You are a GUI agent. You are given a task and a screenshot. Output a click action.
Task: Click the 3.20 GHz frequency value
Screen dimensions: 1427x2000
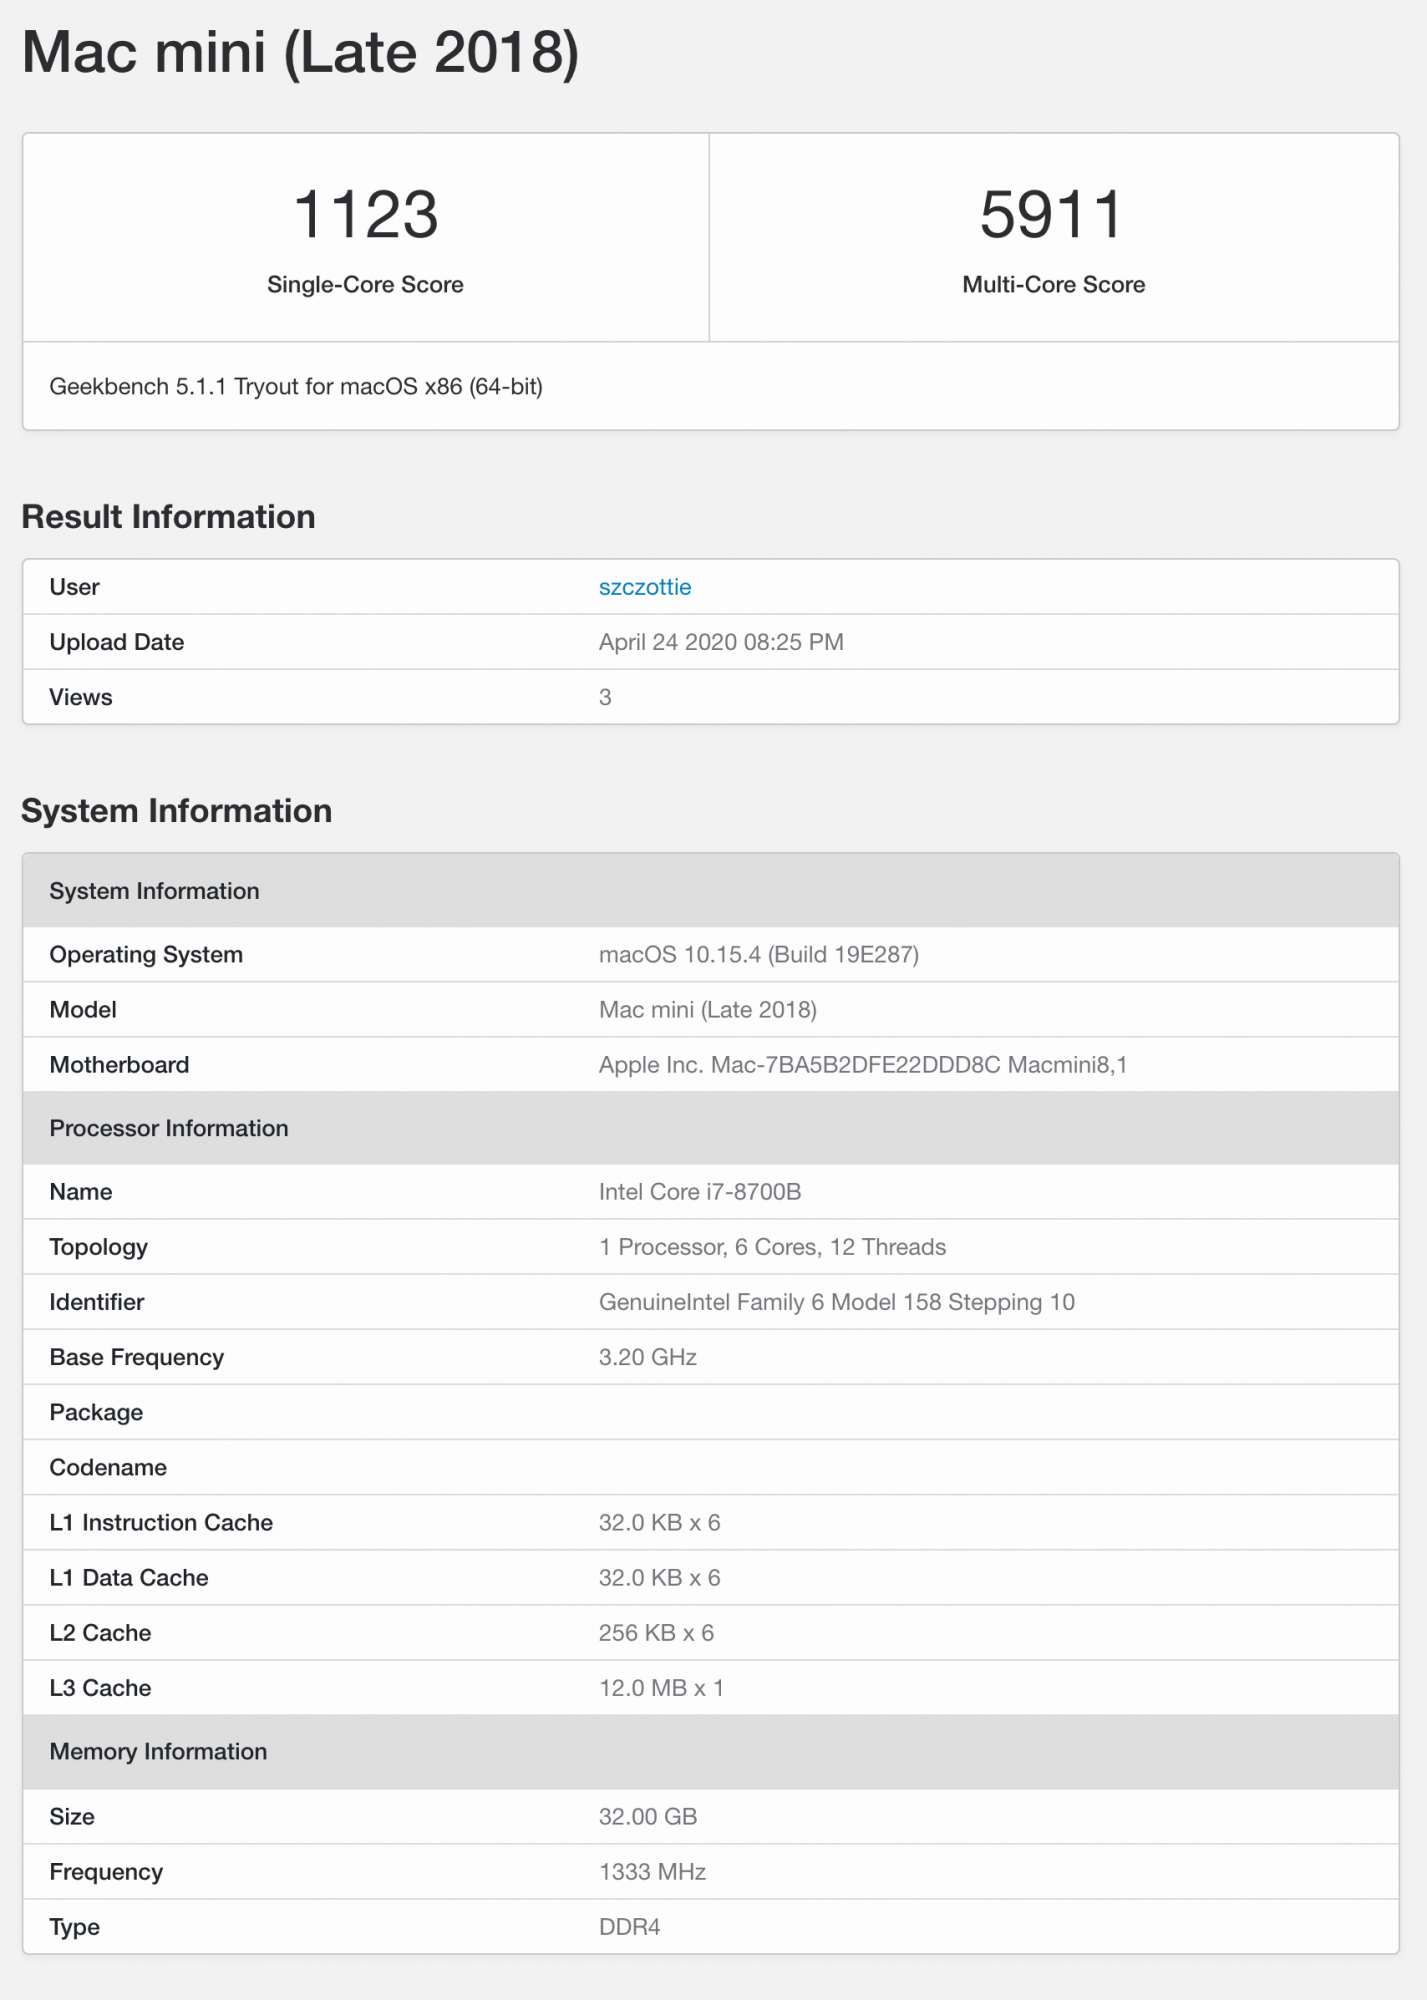(x=648, y=1357)
